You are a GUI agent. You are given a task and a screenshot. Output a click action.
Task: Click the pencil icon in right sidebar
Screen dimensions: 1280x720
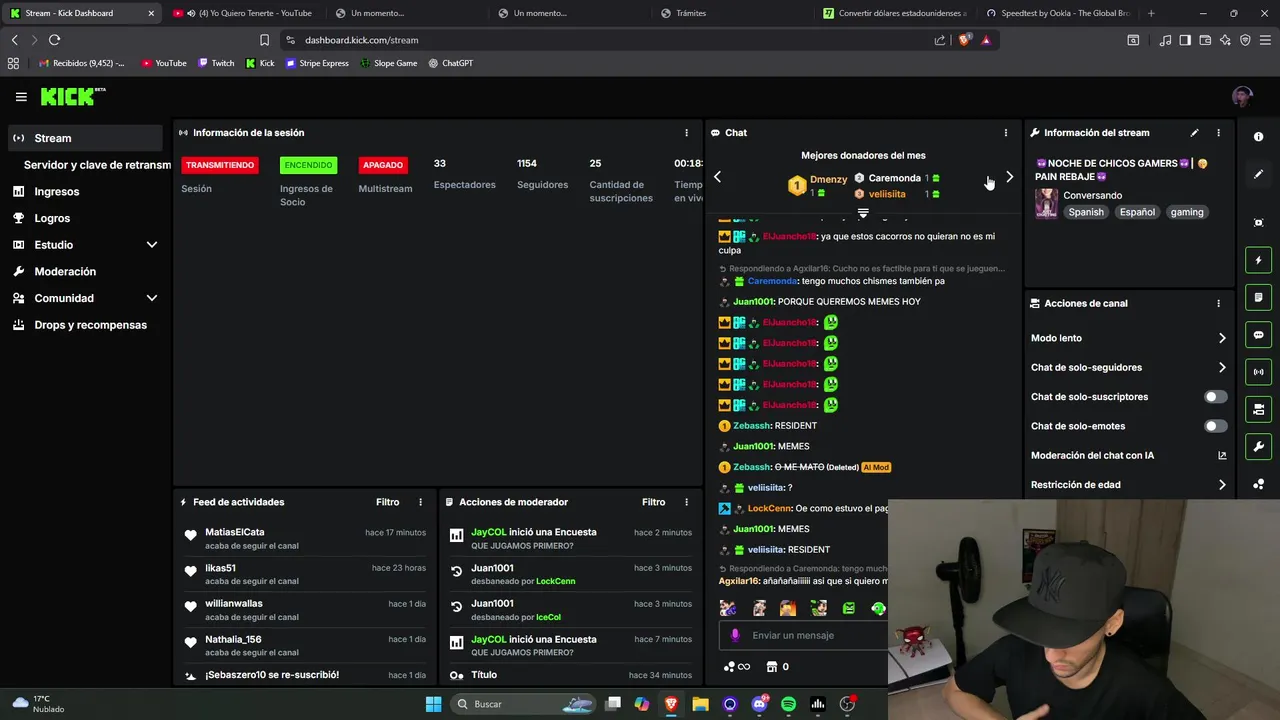(x=1259, y=174)
